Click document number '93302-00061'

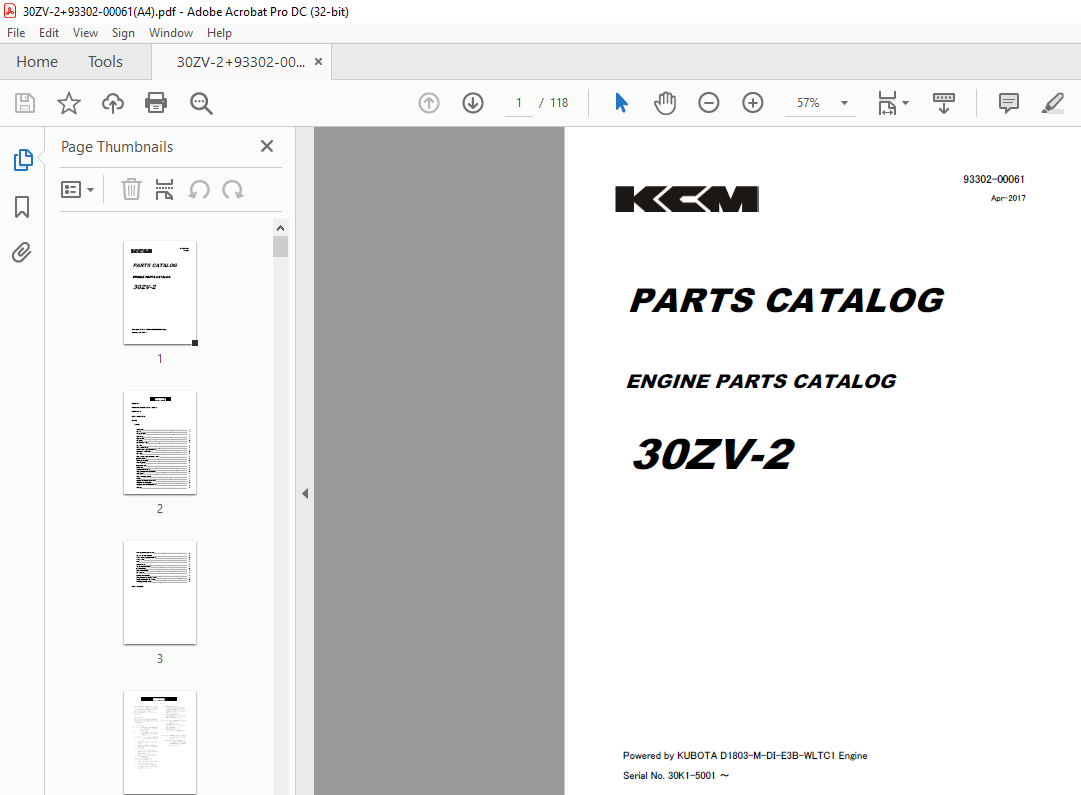coord(993,179)
